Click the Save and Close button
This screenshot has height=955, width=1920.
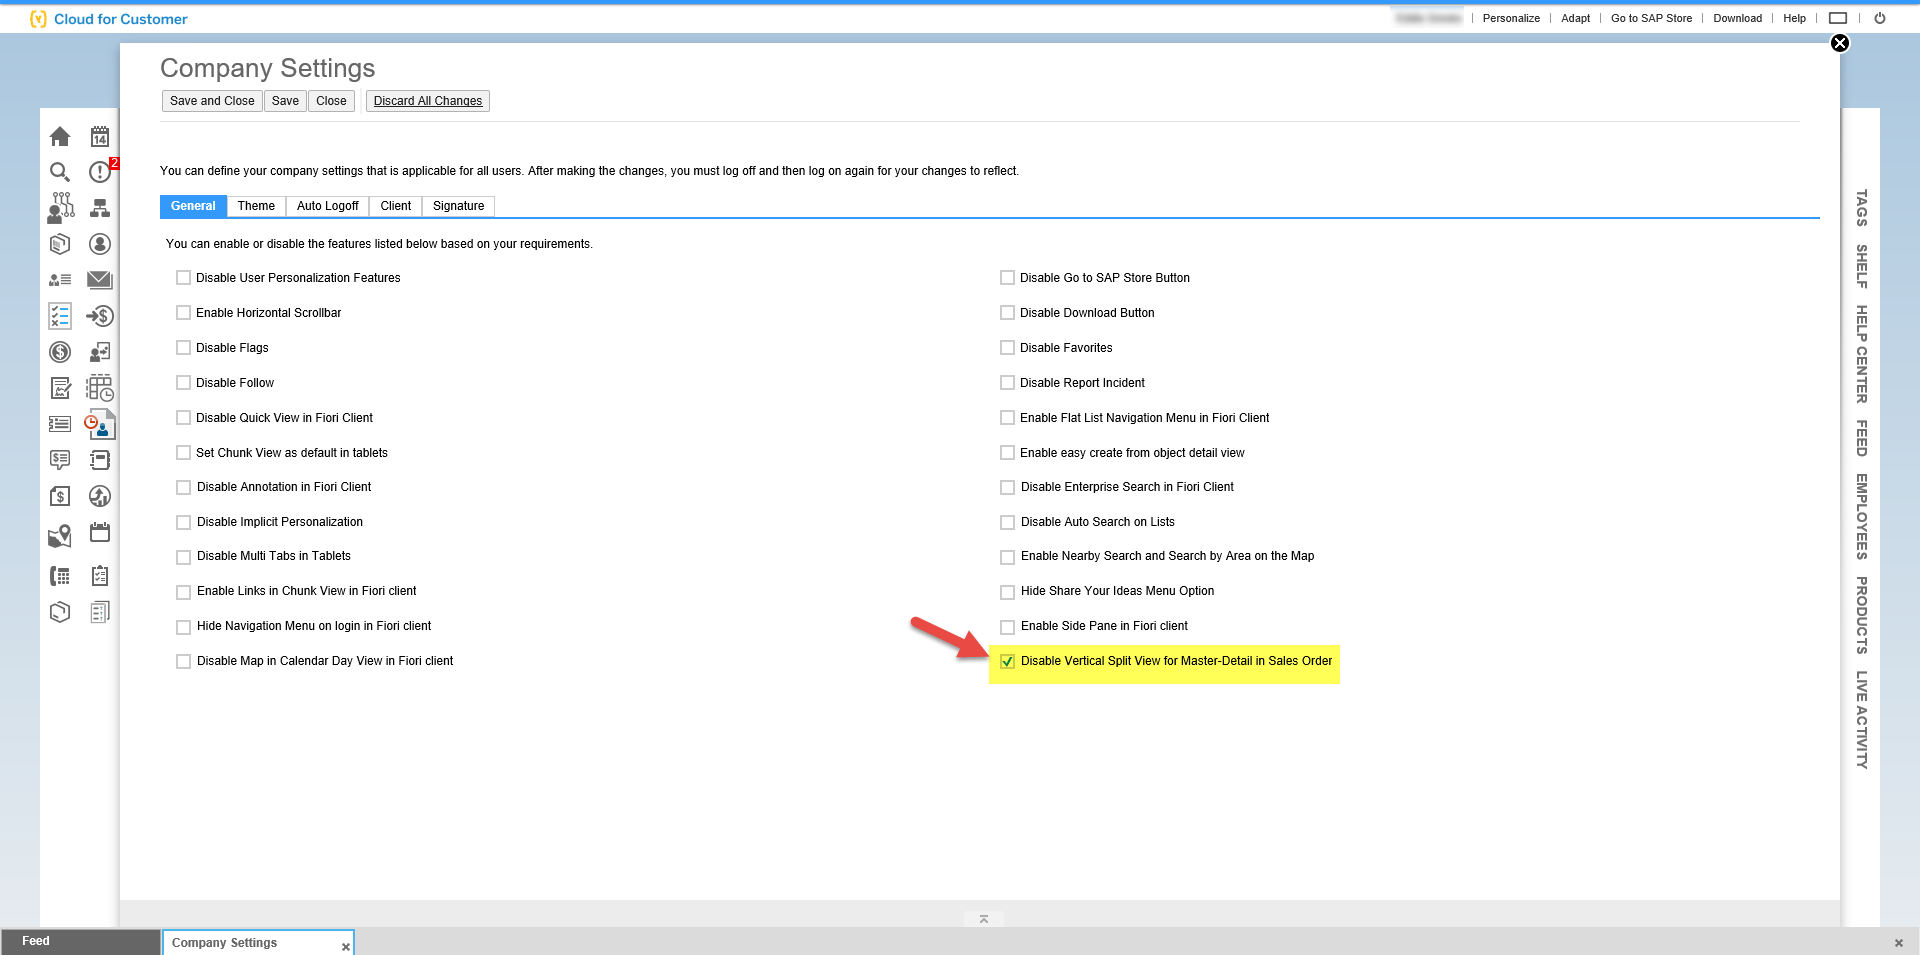tap(212, 101)
